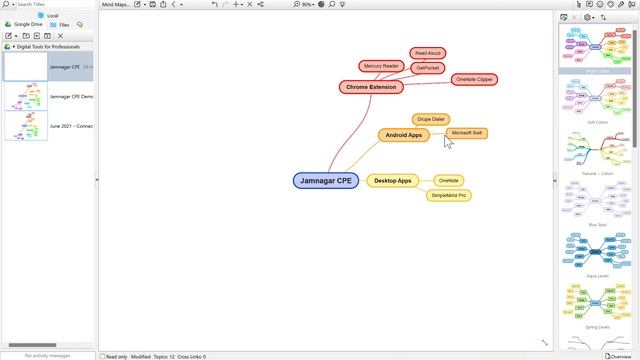Click the delete X icon in file panel
The width and height of the screenshot is (640, 360).
(60, 36)
